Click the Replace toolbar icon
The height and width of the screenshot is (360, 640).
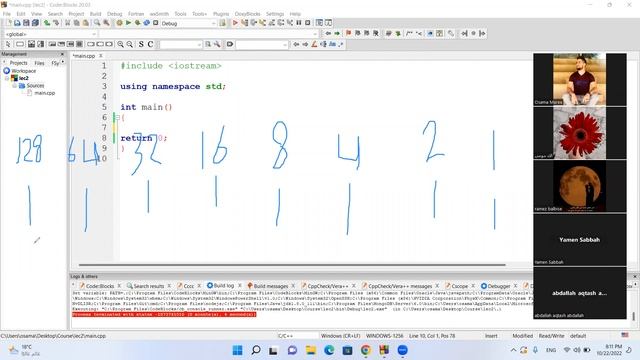point(106,23)
